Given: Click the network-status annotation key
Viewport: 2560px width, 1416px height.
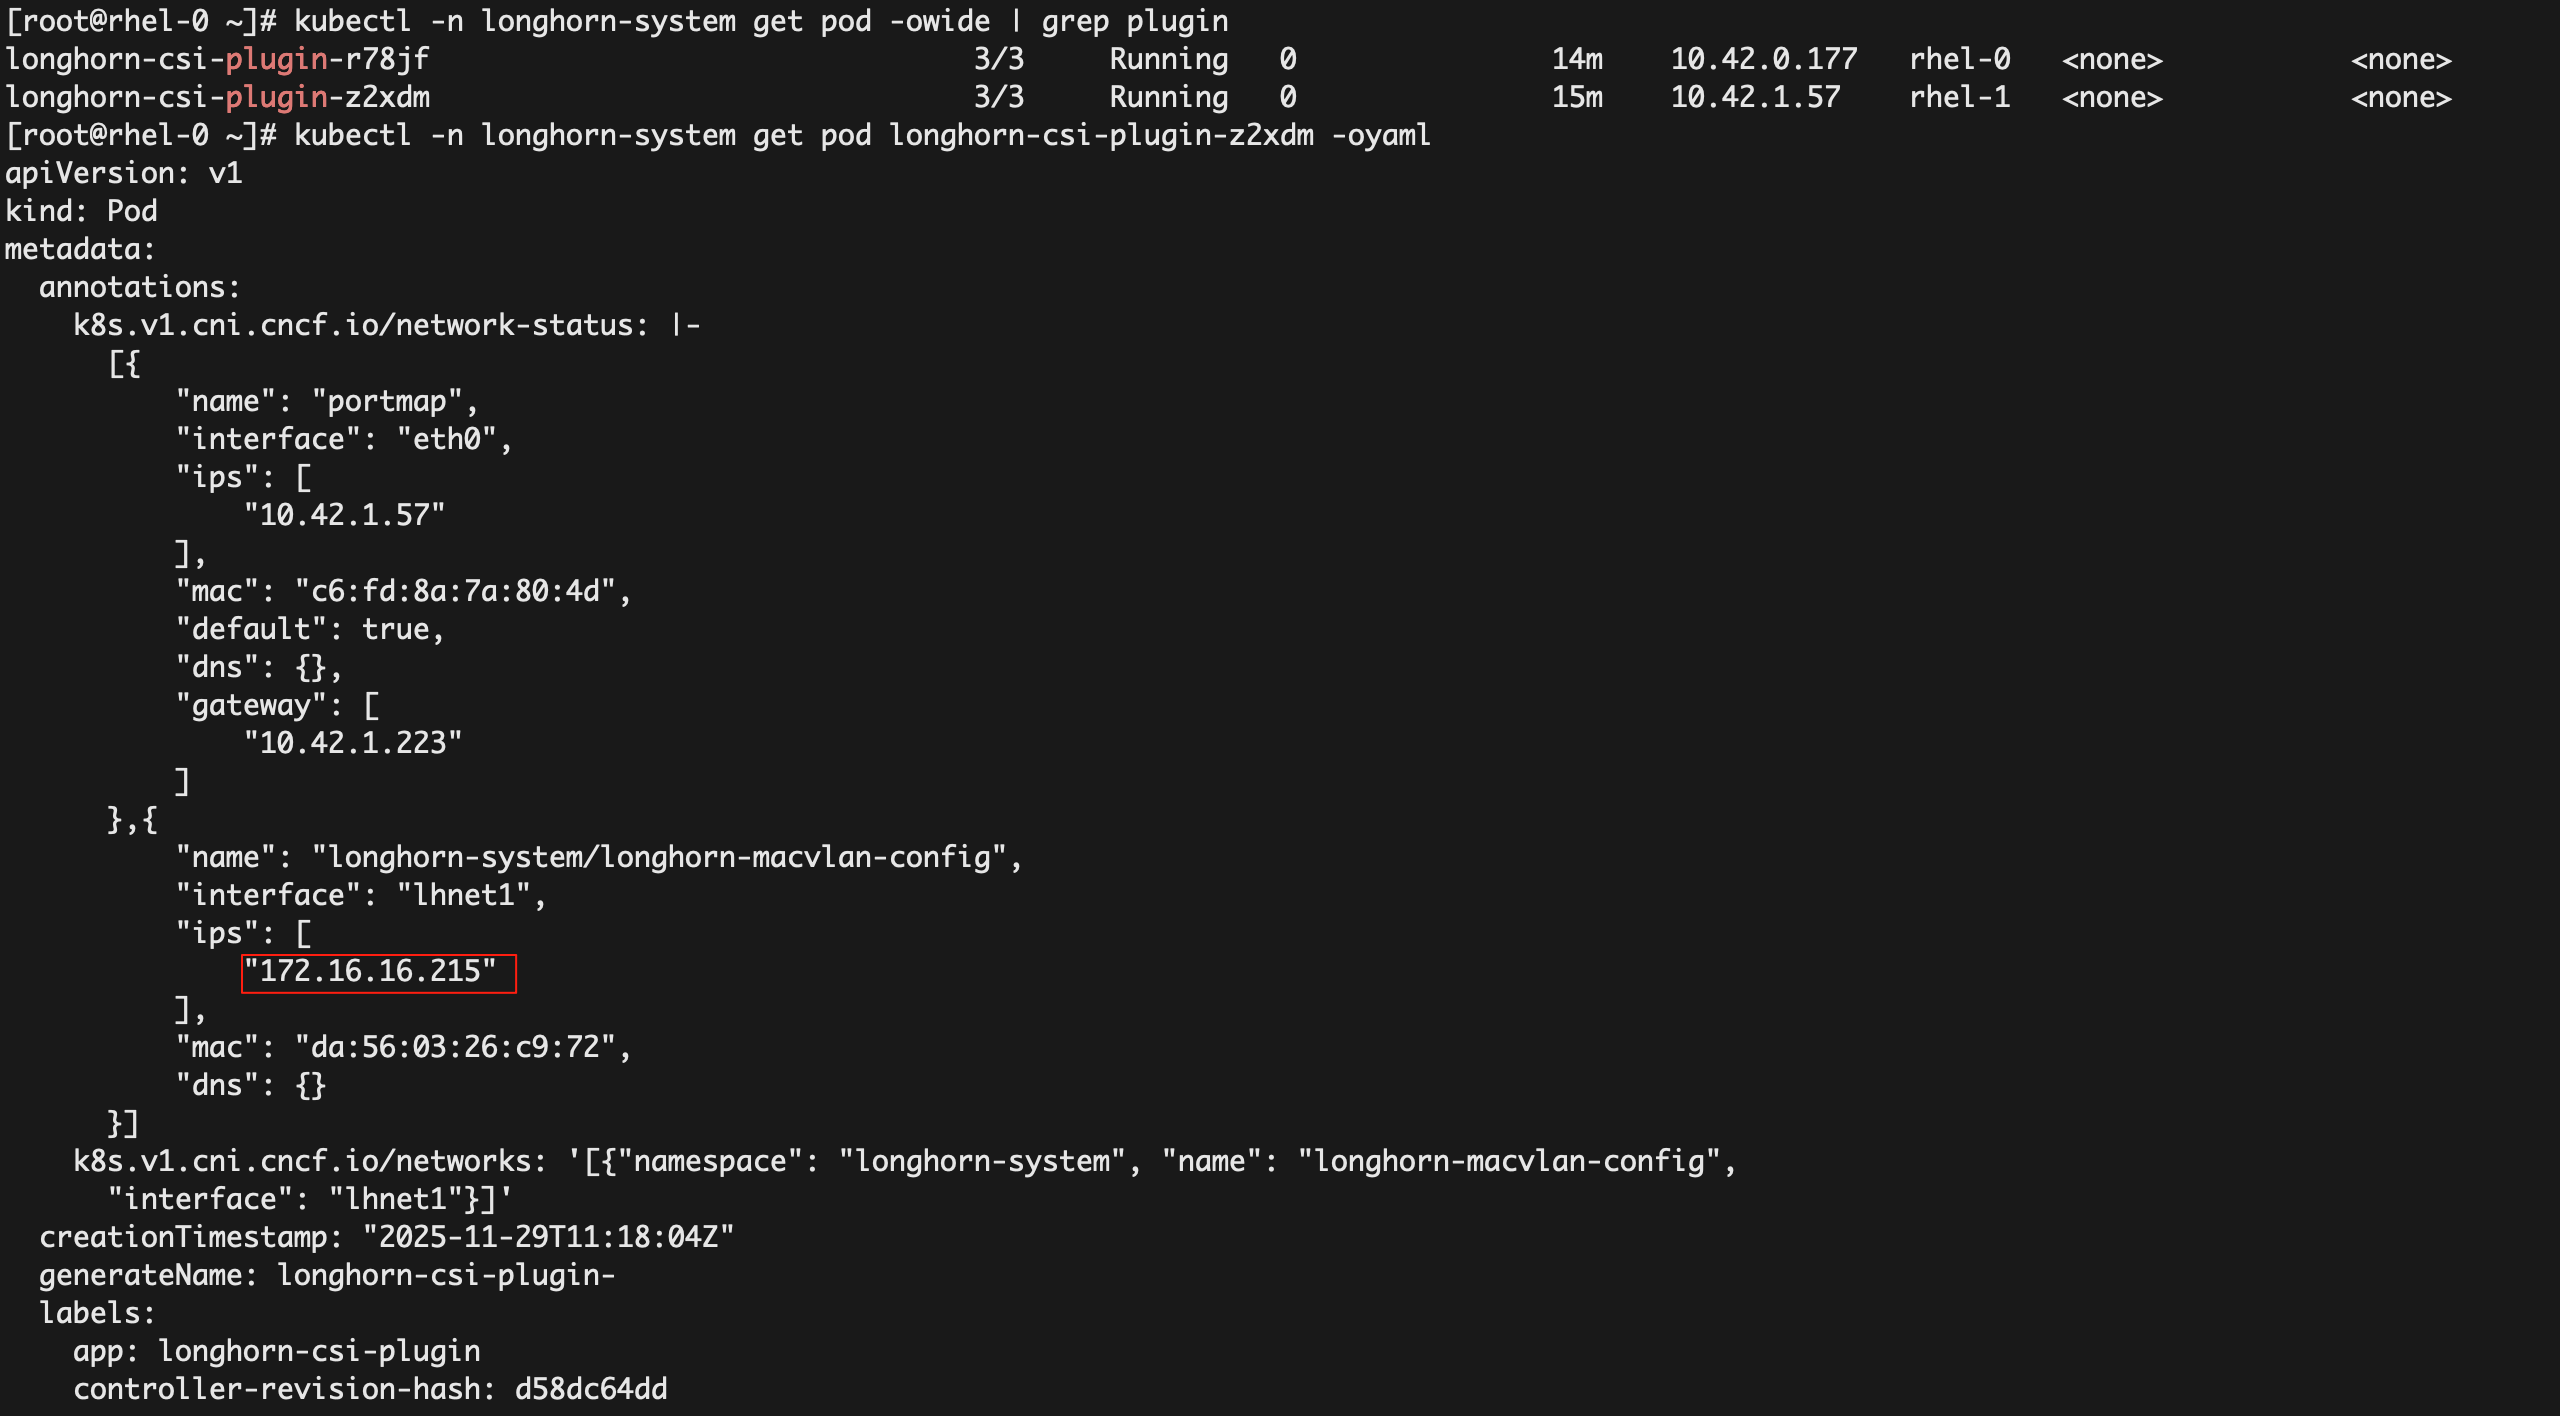Looking at the screenshot, I should point(360,325).
